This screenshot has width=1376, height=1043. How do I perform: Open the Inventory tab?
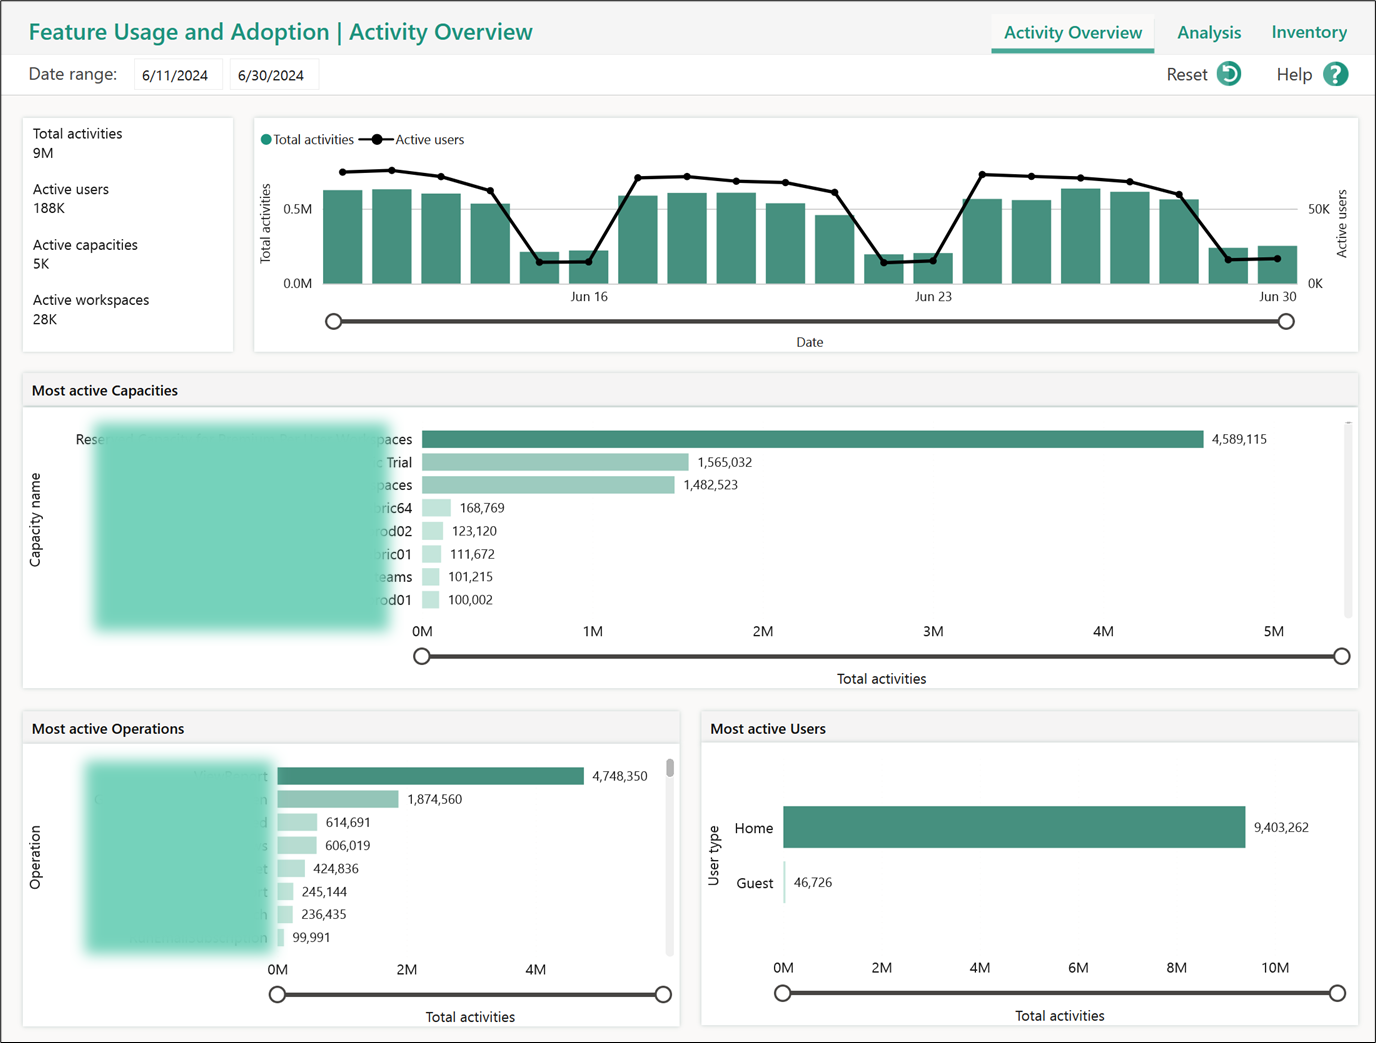1309,32
